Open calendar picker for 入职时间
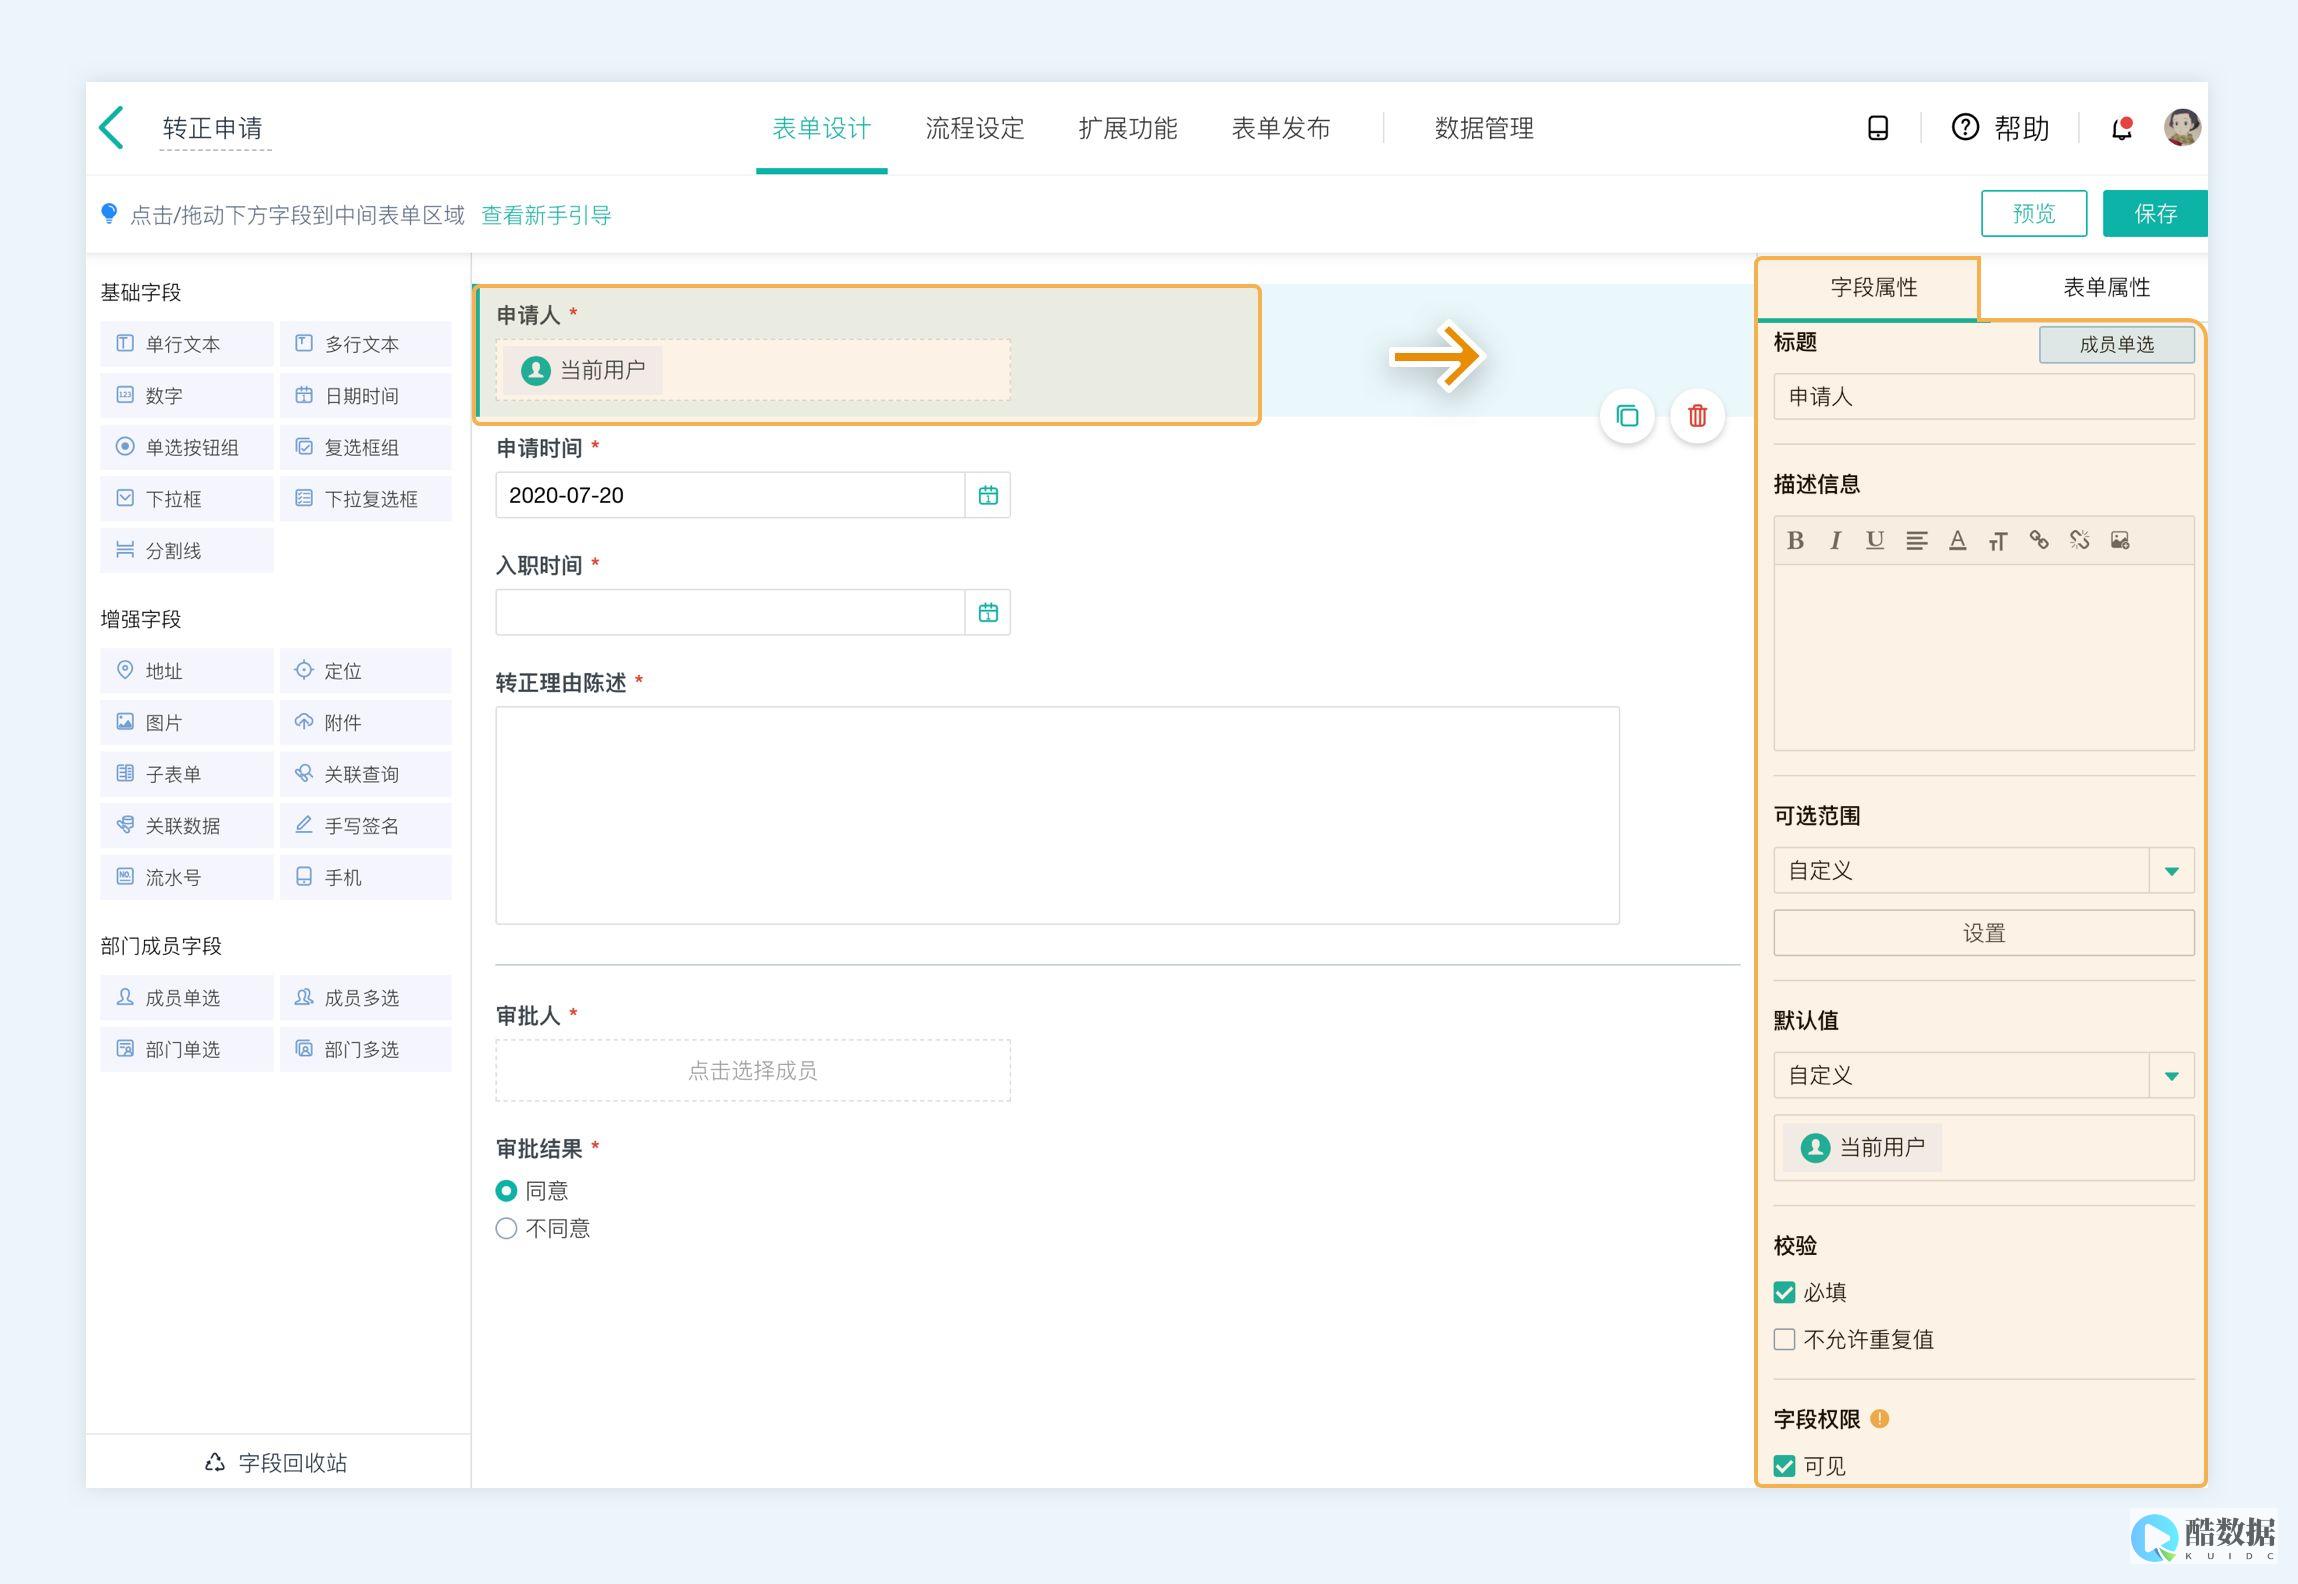 [988, 612]
